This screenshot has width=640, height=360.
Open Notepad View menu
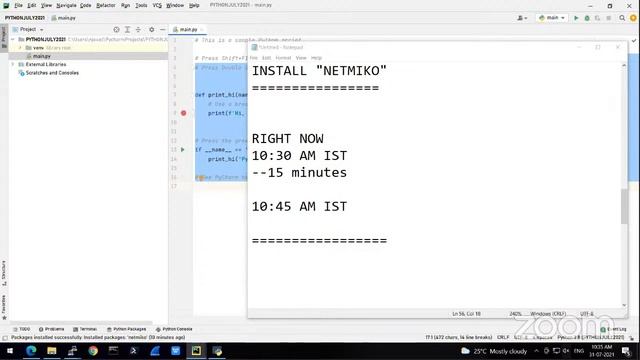tap(301, 58)
